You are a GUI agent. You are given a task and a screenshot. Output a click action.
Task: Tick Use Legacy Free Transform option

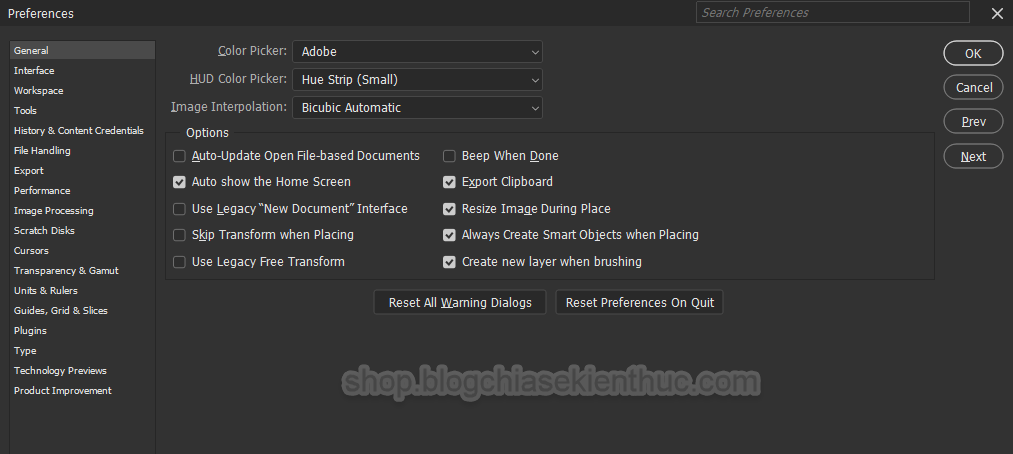pyautogui.click(x=179, y=262)
